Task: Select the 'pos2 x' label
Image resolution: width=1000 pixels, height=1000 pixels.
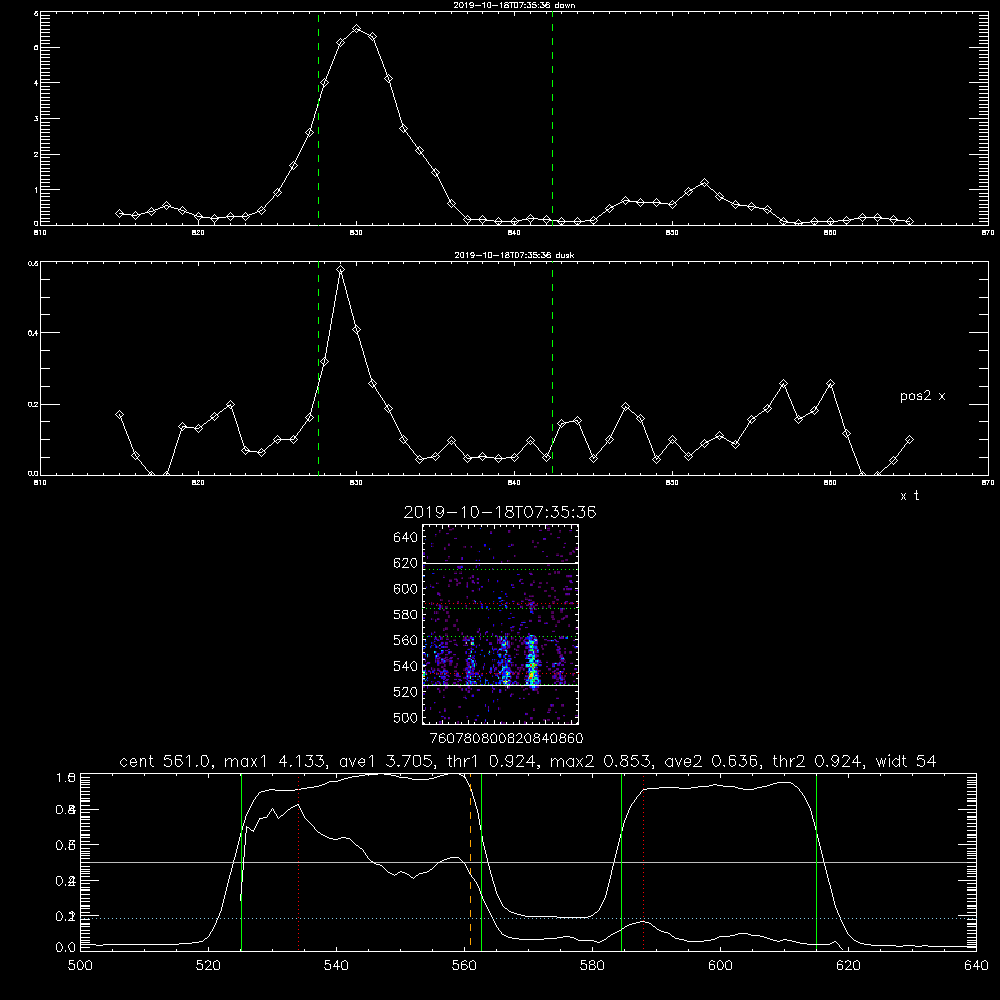Action: pyautogui.click(x=922, y=396)
